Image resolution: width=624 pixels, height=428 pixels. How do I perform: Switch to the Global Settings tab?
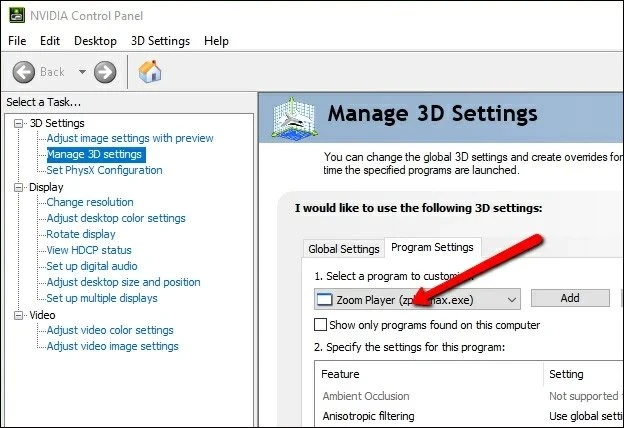343,249
